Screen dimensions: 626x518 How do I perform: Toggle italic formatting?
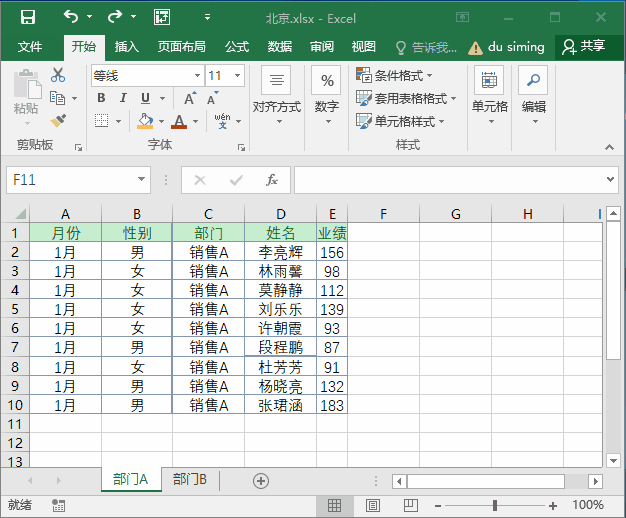123,98
